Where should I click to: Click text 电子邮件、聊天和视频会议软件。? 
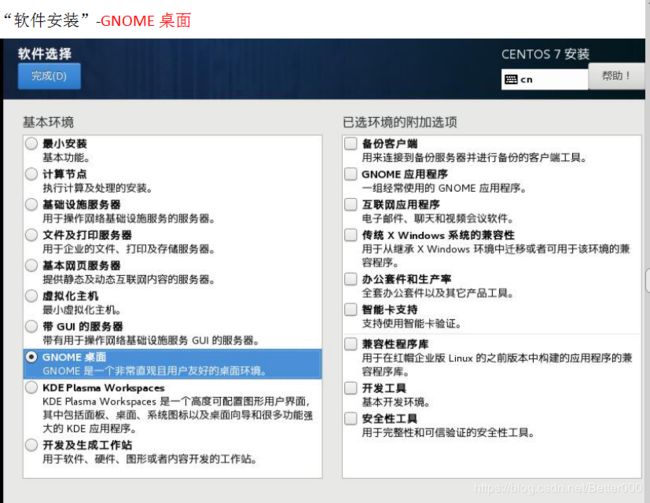click(x=438, y=219)
